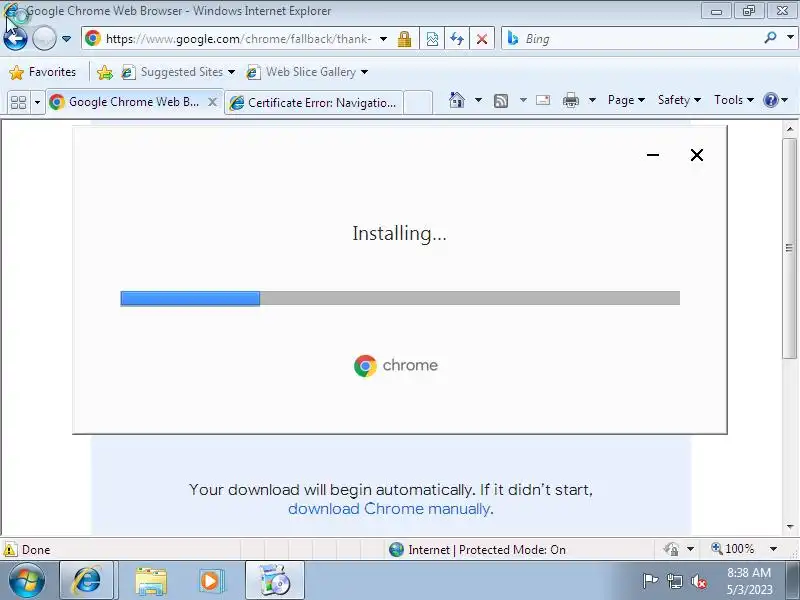This screenshot has height=600, width=800.
Task: Close the Chrome installer dialog
Action: (696, 155)
